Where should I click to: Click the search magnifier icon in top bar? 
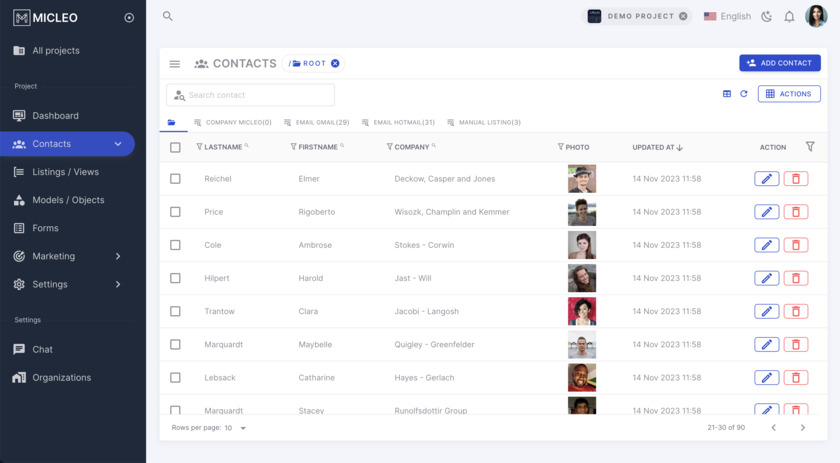pyautogui.click(x=168, y=16)
